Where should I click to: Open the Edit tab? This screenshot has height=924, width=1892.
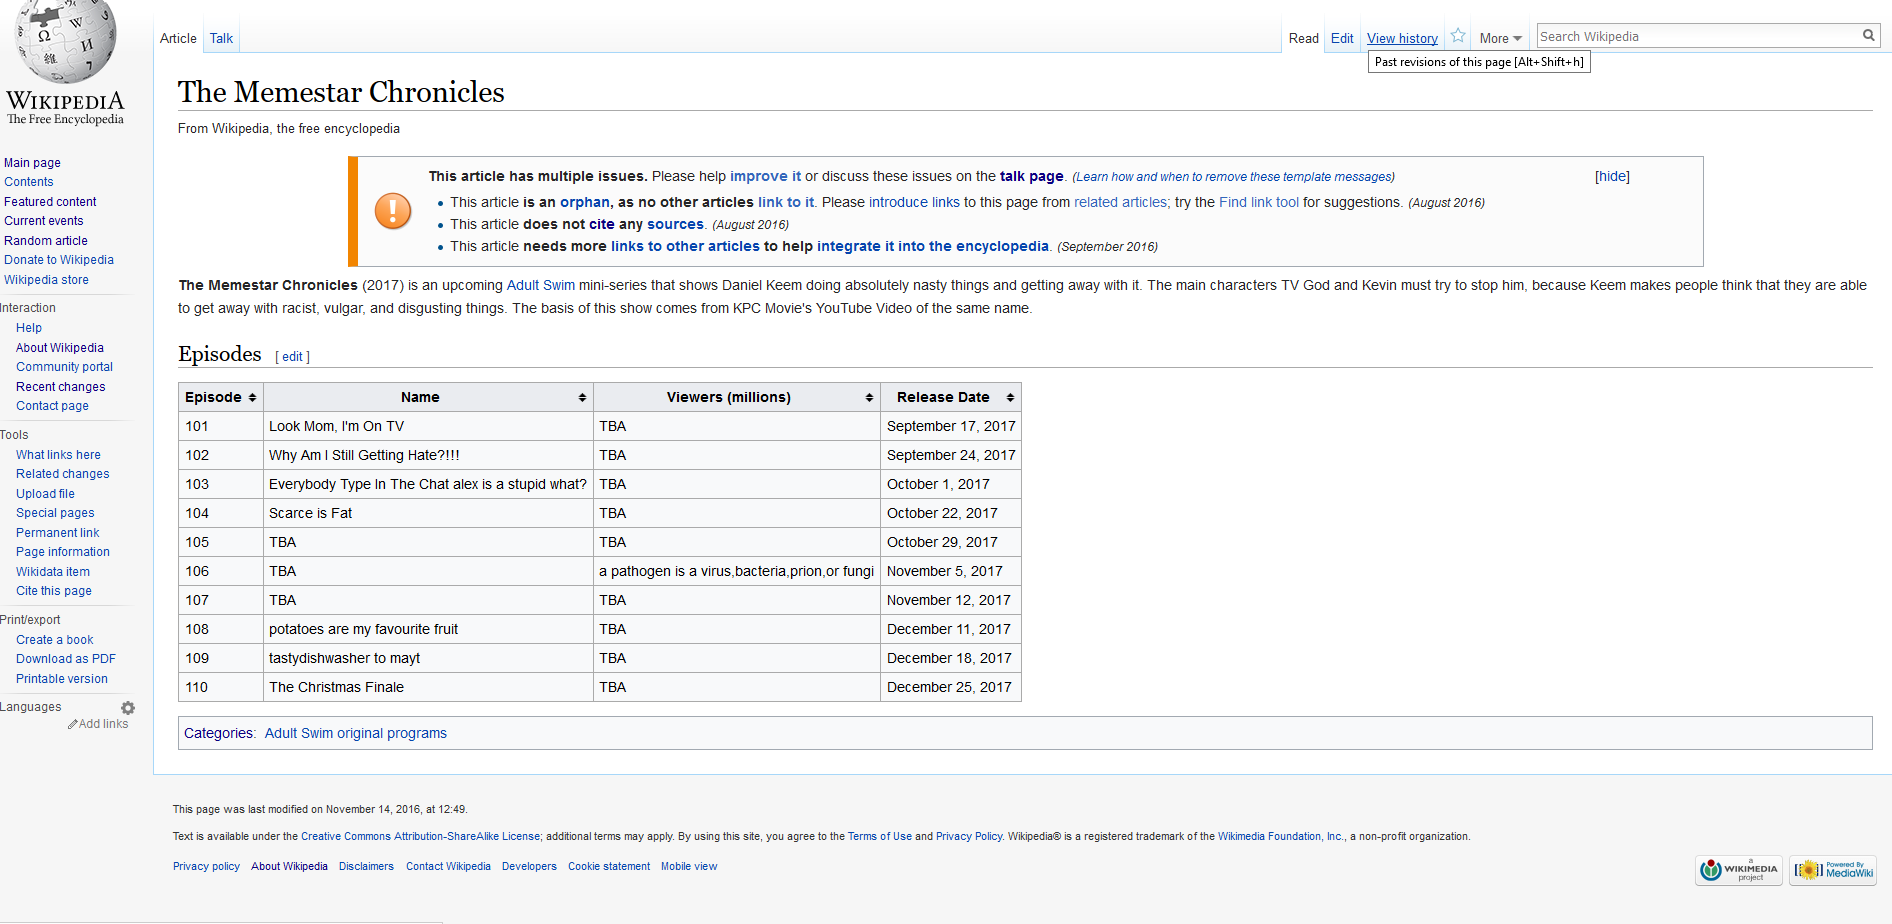(1342, 39)
